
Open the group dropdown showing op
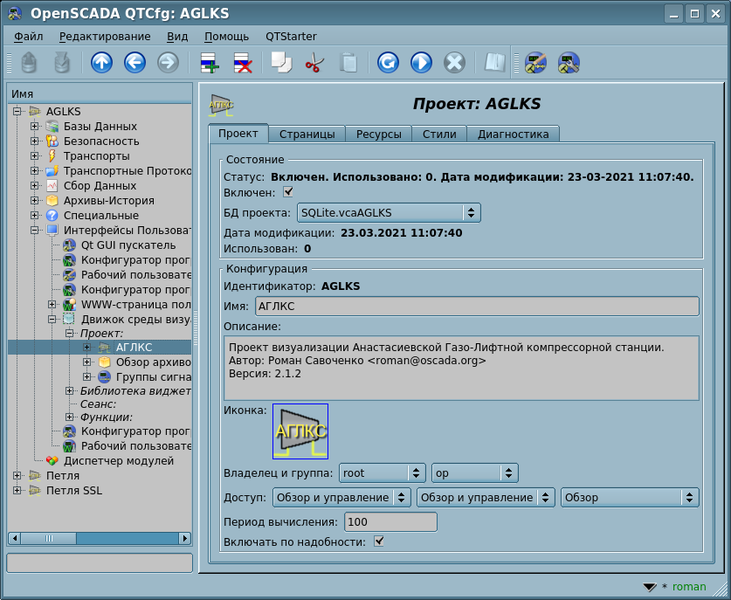pos(475,473)
